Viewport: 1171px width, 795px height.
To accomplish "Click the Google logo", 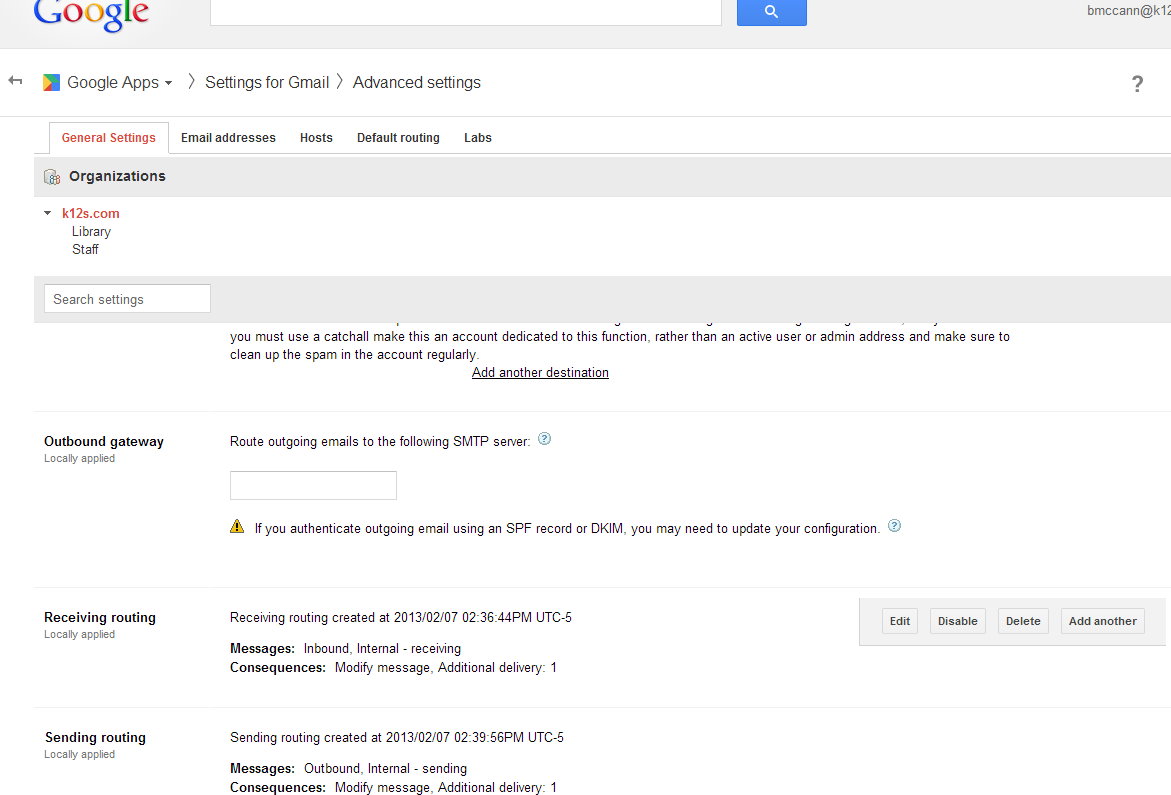I will 91,13.
